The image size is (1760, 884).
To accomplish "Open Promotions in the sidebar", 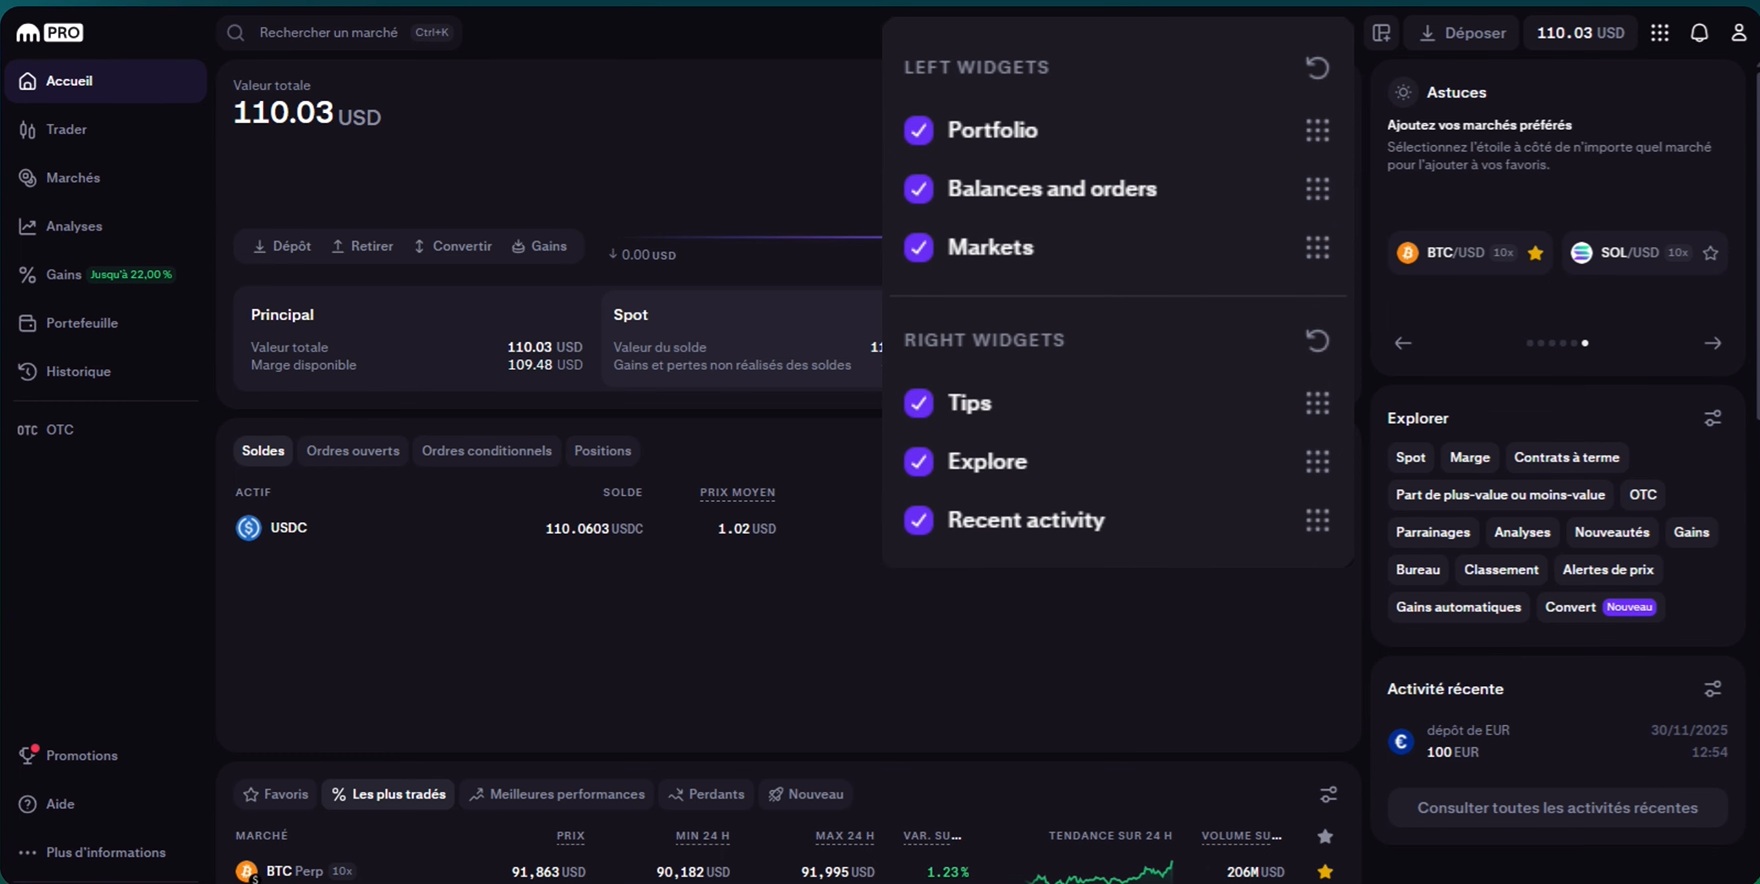I will [x=105, y=756].
